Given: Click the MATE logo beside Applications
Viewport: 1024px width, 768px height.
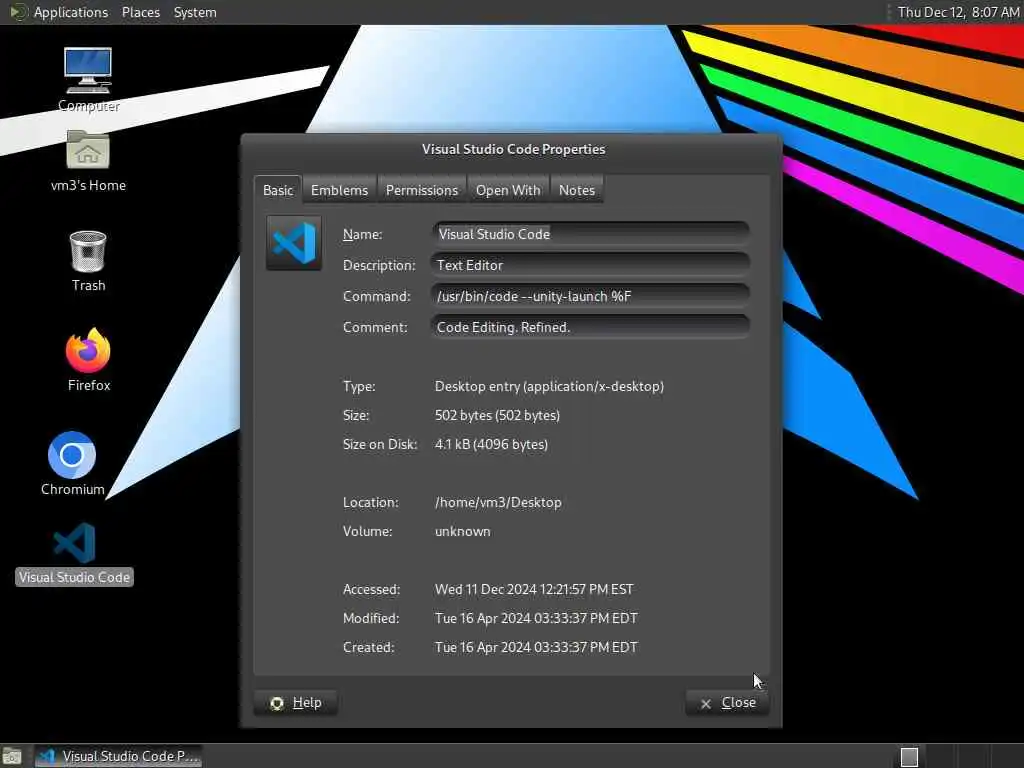Looking at the screenshot, I should pos(18,12).
